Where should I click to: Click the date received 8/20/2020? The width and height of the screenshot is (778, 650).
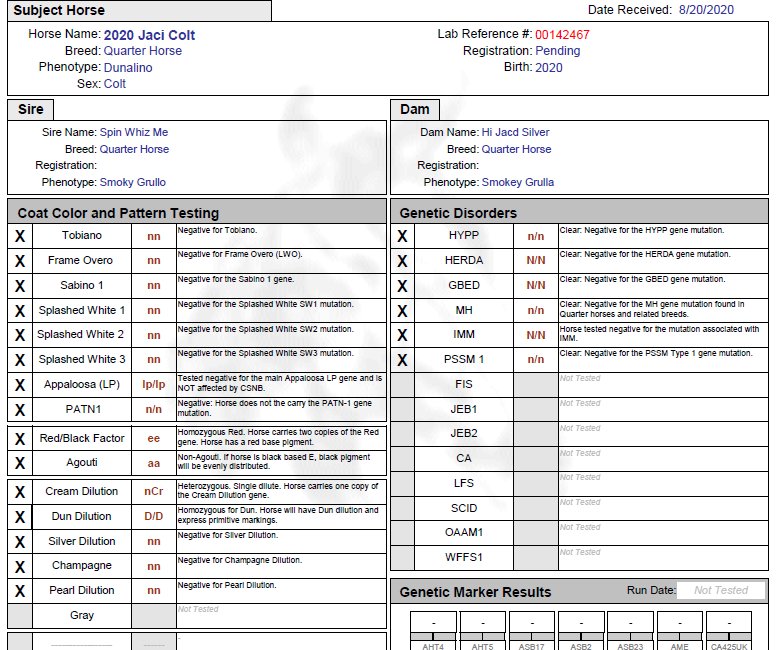(706, 9)
